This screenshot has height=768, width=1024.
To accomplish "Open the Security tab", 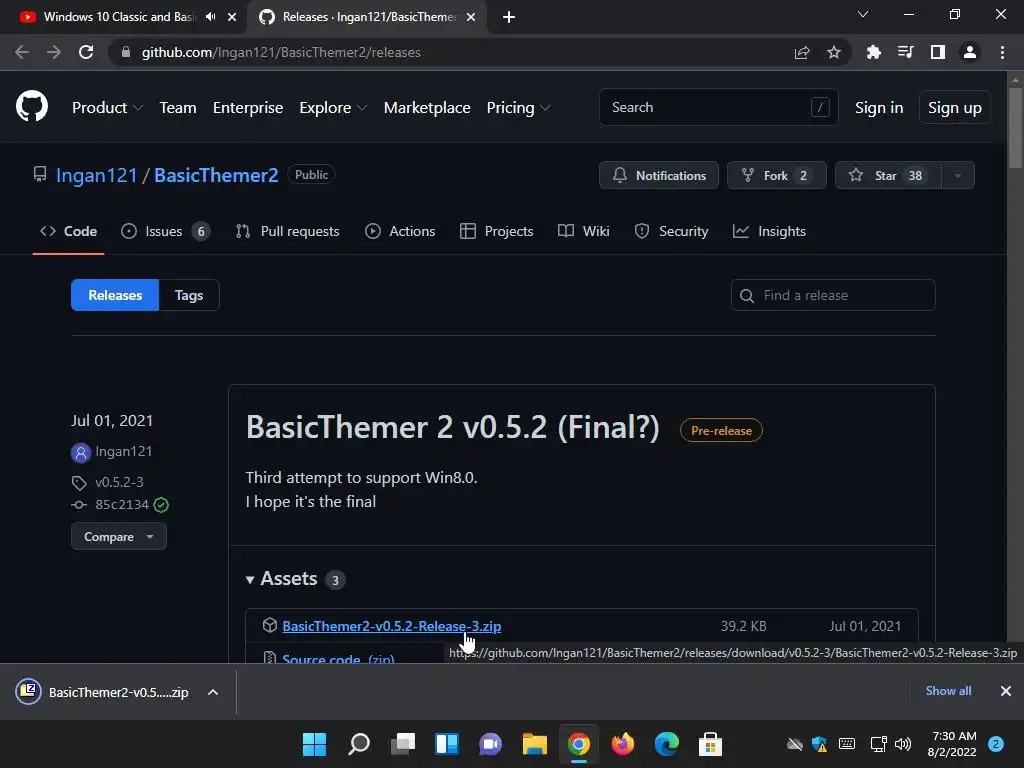I will click(671, 231).
